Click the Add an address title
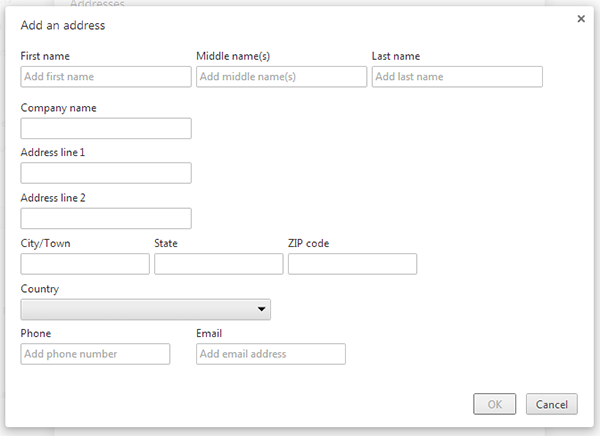The image size is (600, 436). (x=63, y=25)
